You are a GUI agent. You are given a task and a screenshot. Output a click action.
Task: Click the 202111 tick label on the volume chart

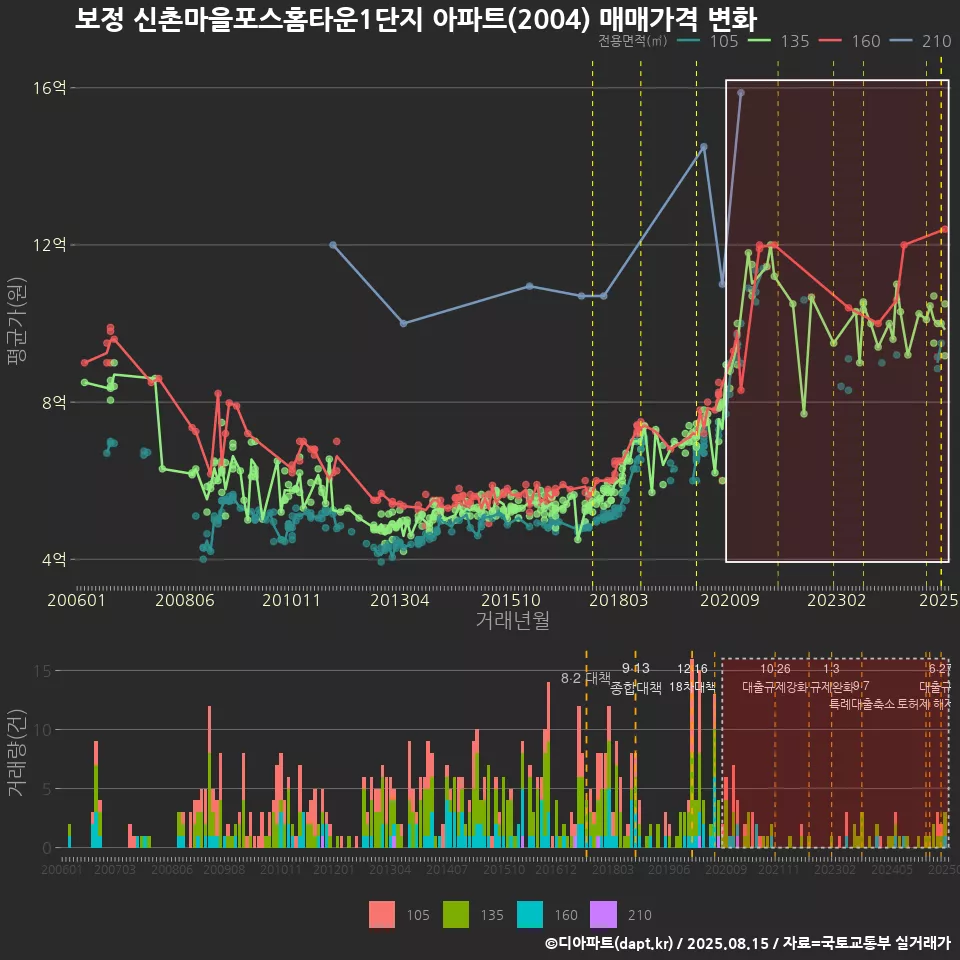pos(779,869)
